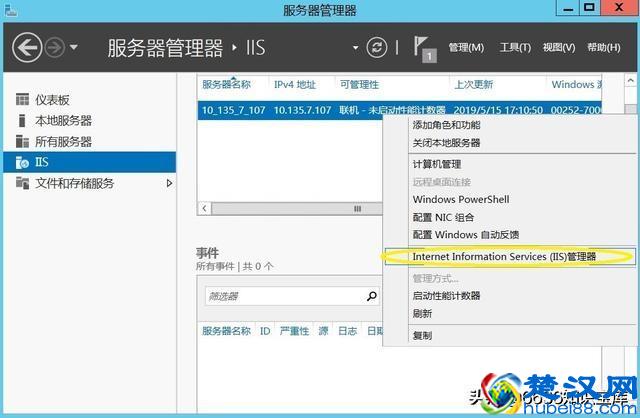The height and width of the screenshot is (418, 640).
Task: Click the IP cell 10.135.7.107
Action: point(302,110)
